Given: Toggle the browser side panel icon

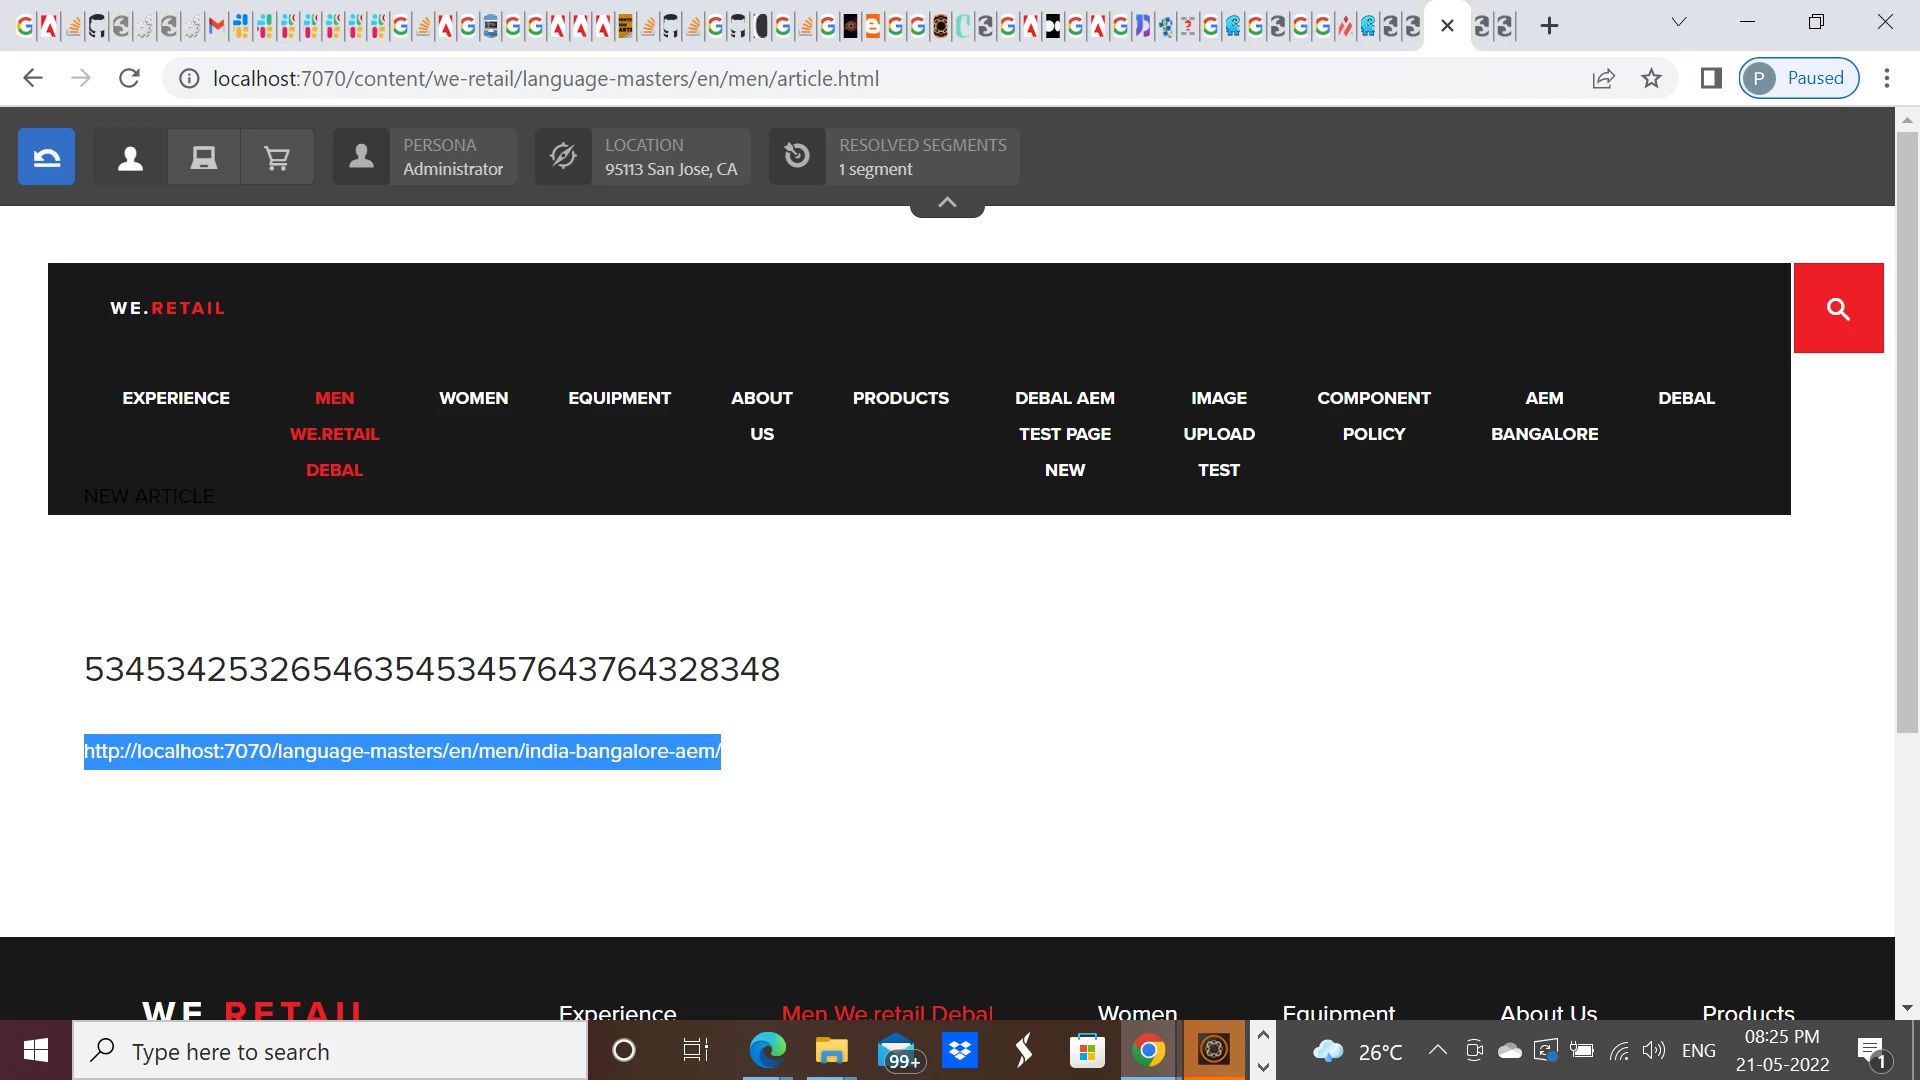Looking at the screenshot, I should coord(1711,78).
